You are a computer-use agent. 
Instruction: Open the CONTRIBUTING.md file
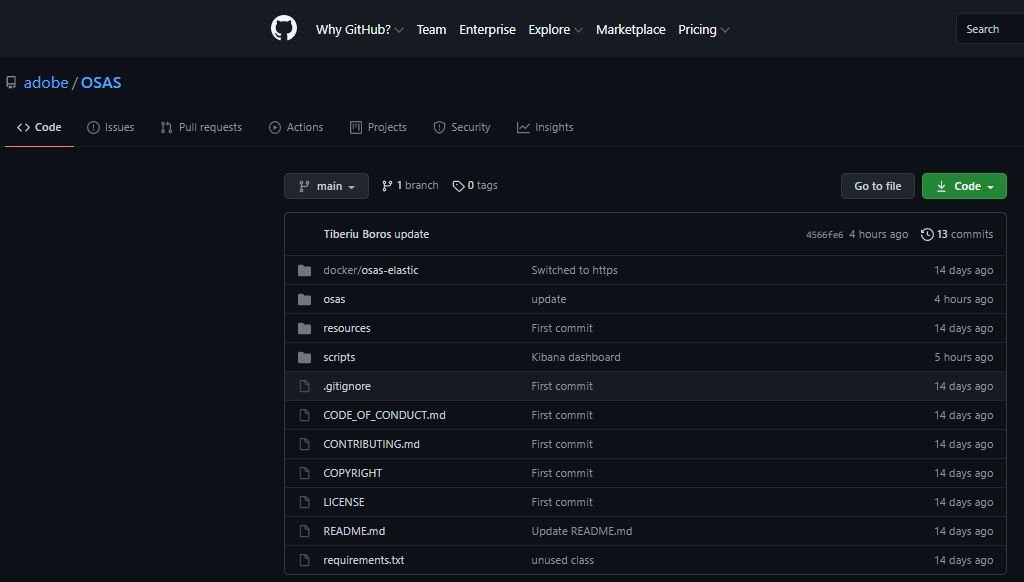[371, 444]
